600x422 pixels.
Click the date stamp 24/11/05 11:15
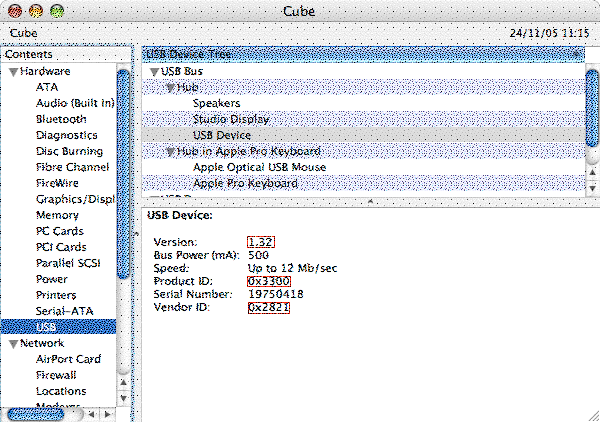(x=549, y=33)
